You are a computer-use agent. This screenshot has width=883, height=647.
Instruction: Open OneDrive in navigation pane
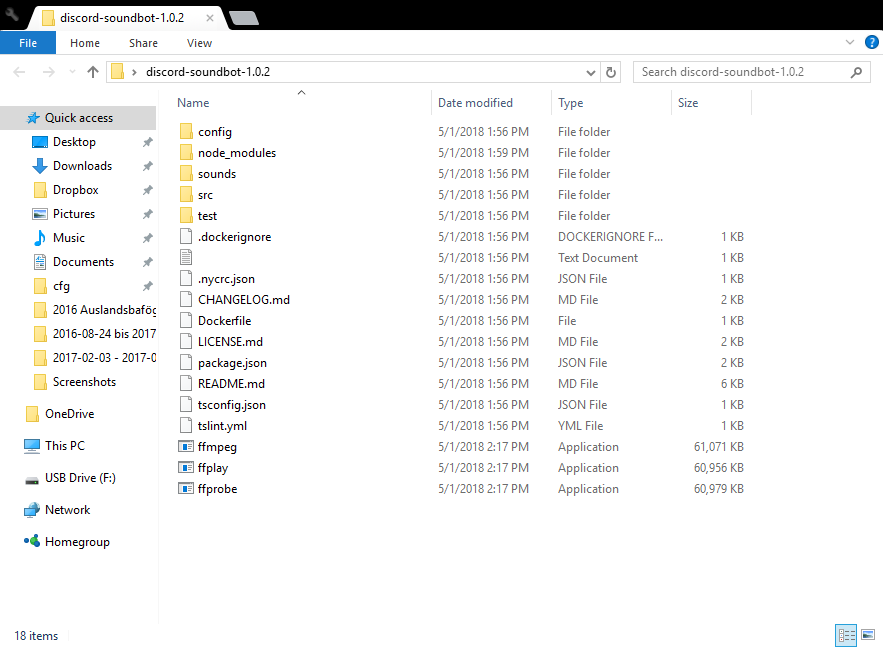pos(69,414)
